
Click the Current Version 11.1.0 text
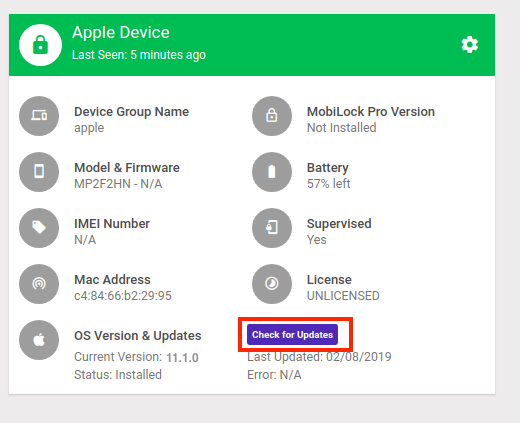tap(136, 357)
